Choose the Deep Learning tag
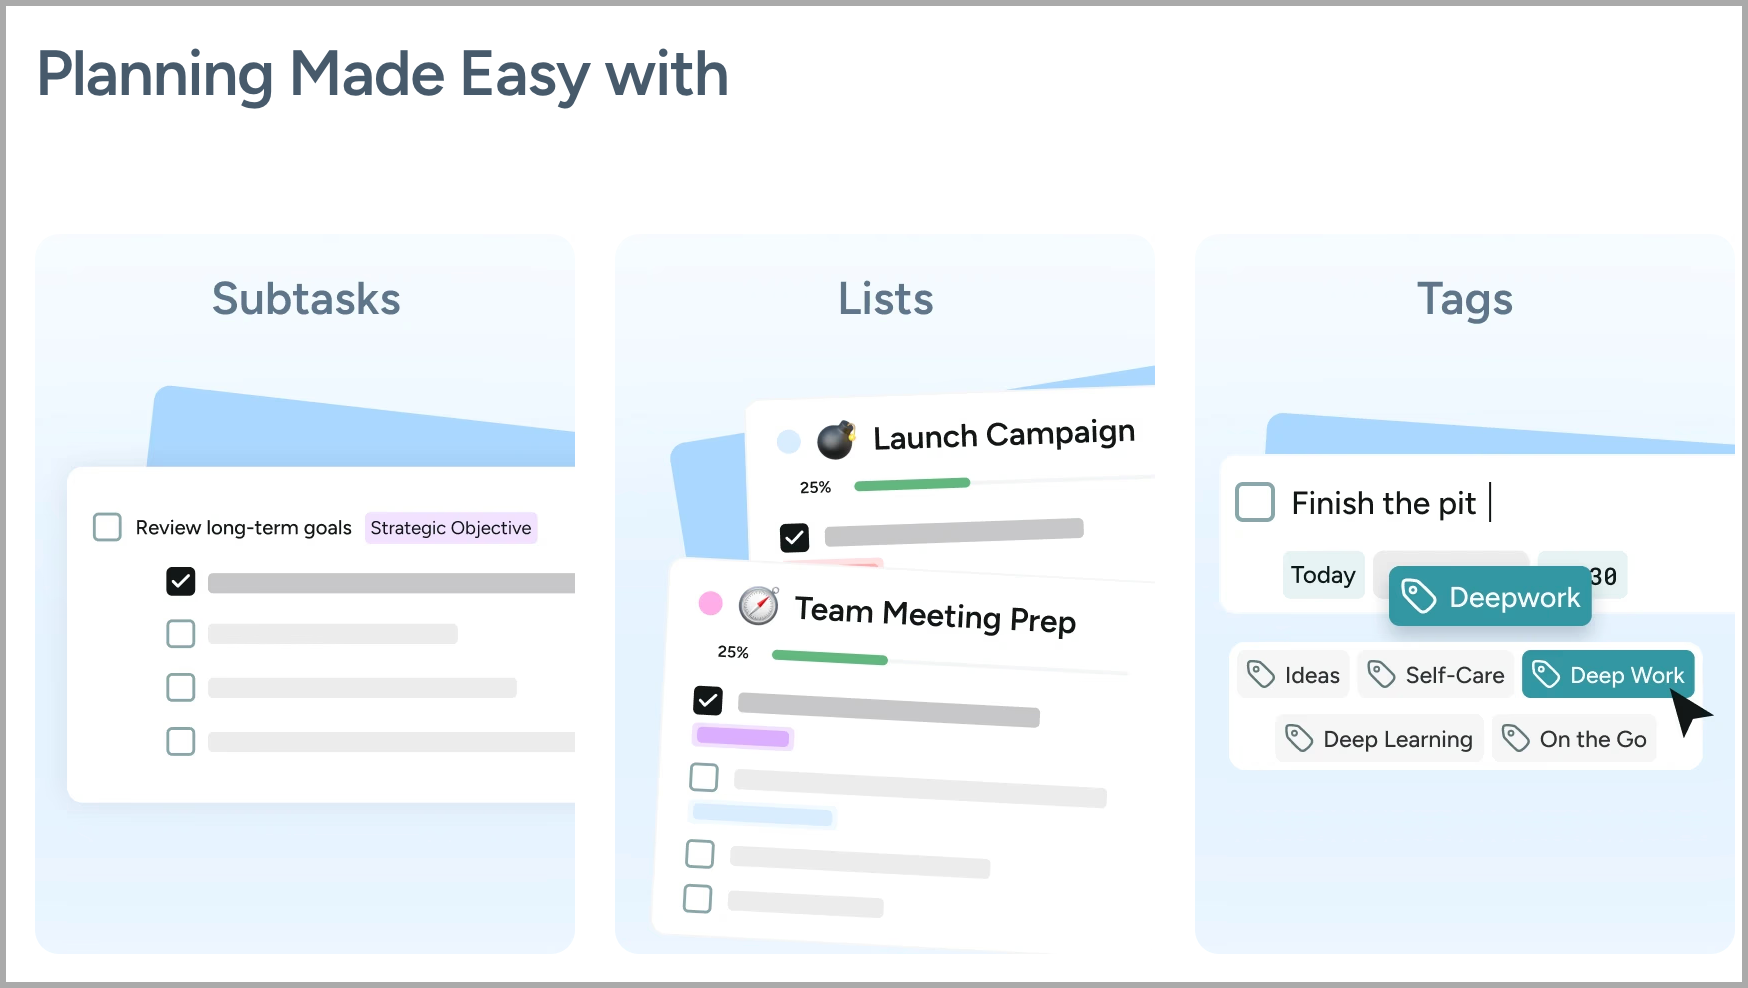This screenshot has height=988, width=1748. 1379,739
